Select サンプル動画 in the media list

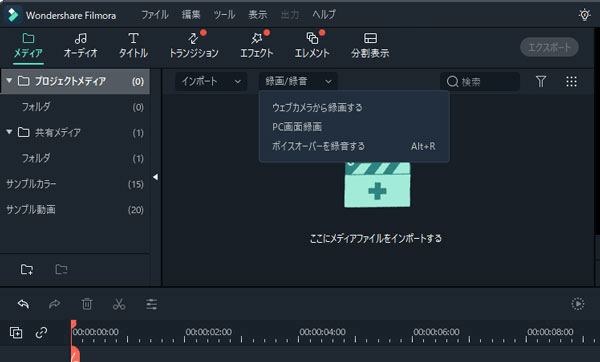tap(75, 209)
